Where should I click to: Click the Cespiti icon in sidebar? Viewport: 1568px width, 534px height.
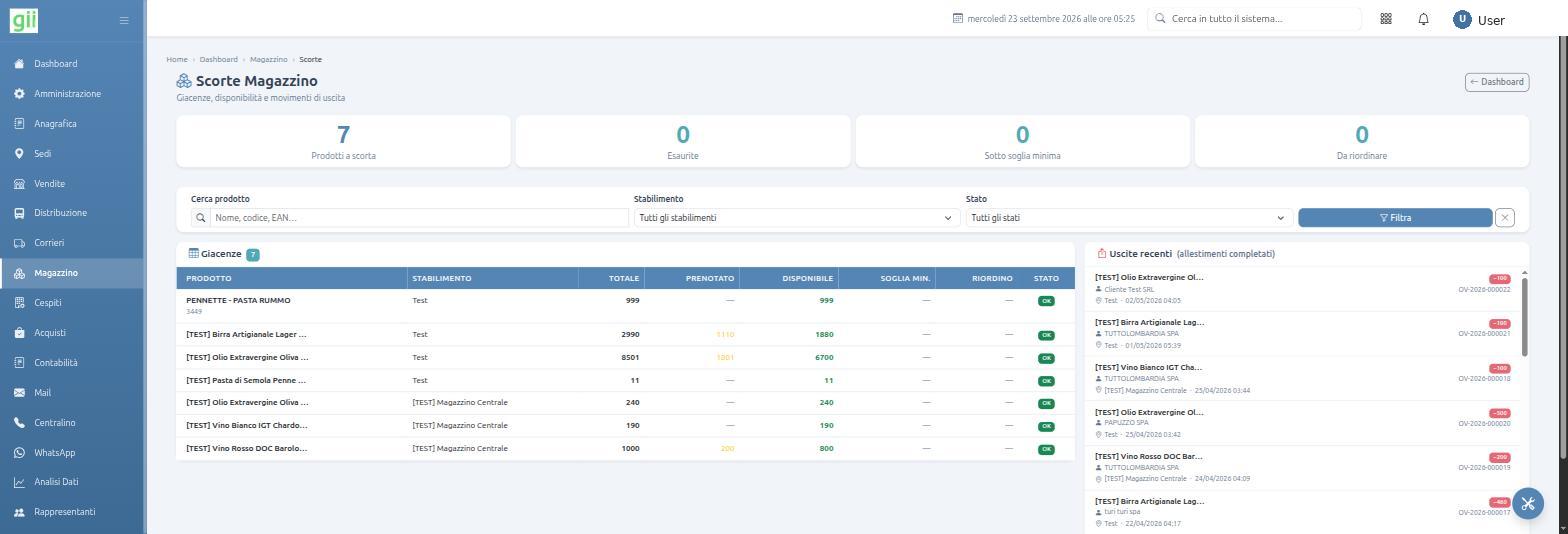[19, 303]
